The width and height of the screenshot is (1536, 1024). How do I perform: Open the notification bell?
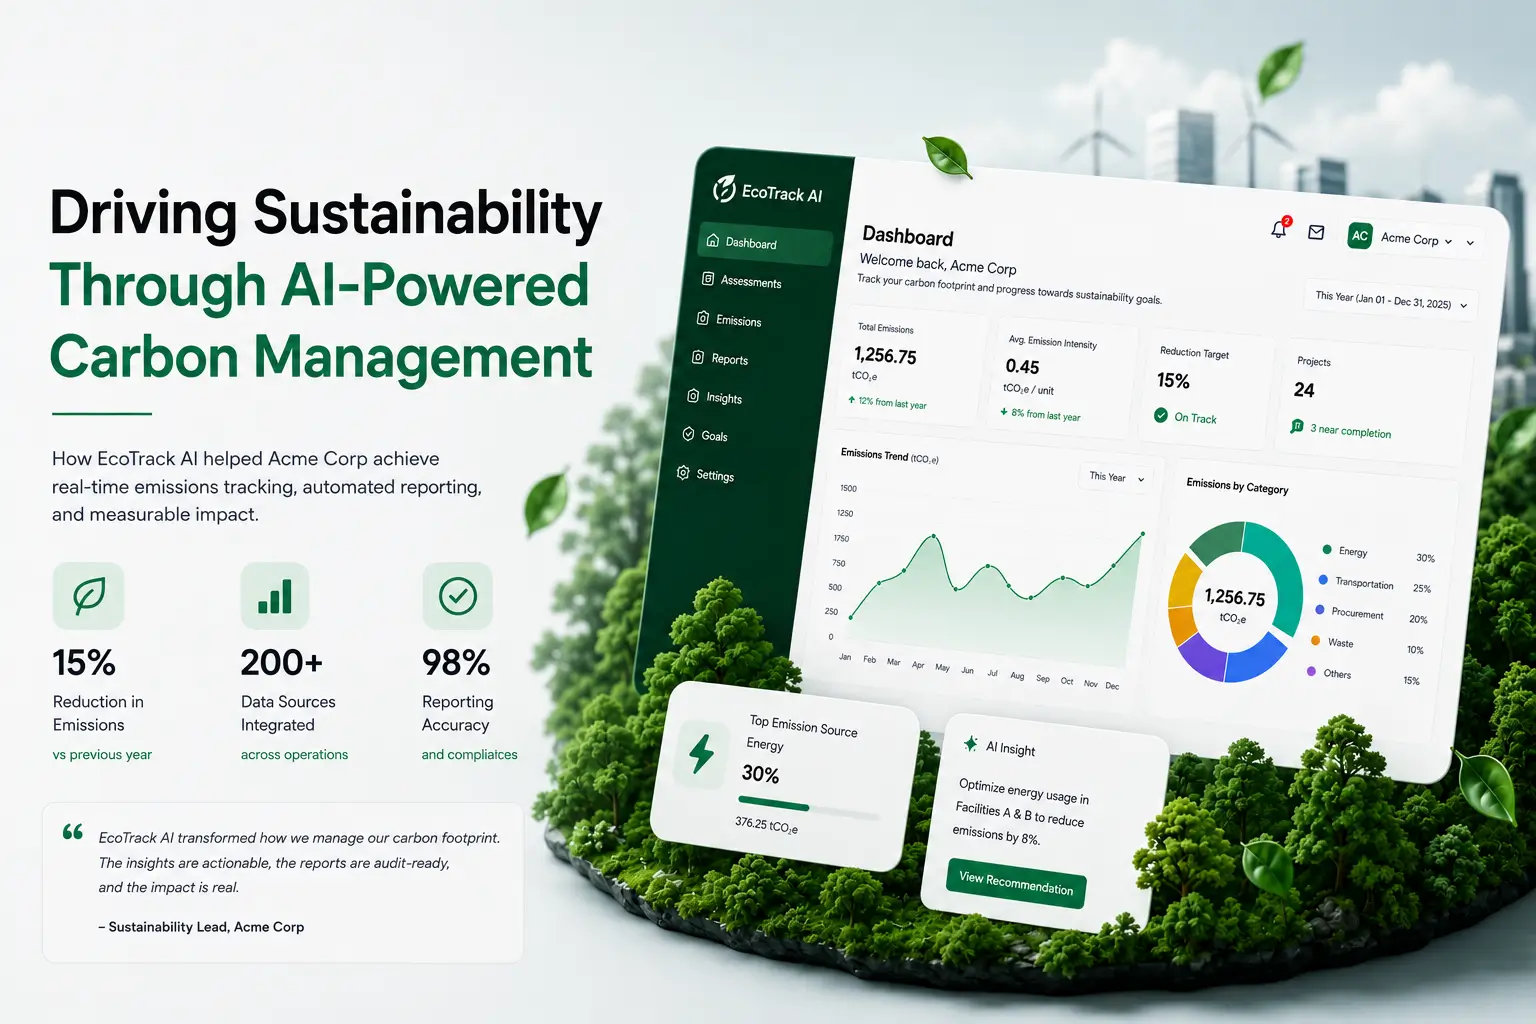coord(1279,229)
